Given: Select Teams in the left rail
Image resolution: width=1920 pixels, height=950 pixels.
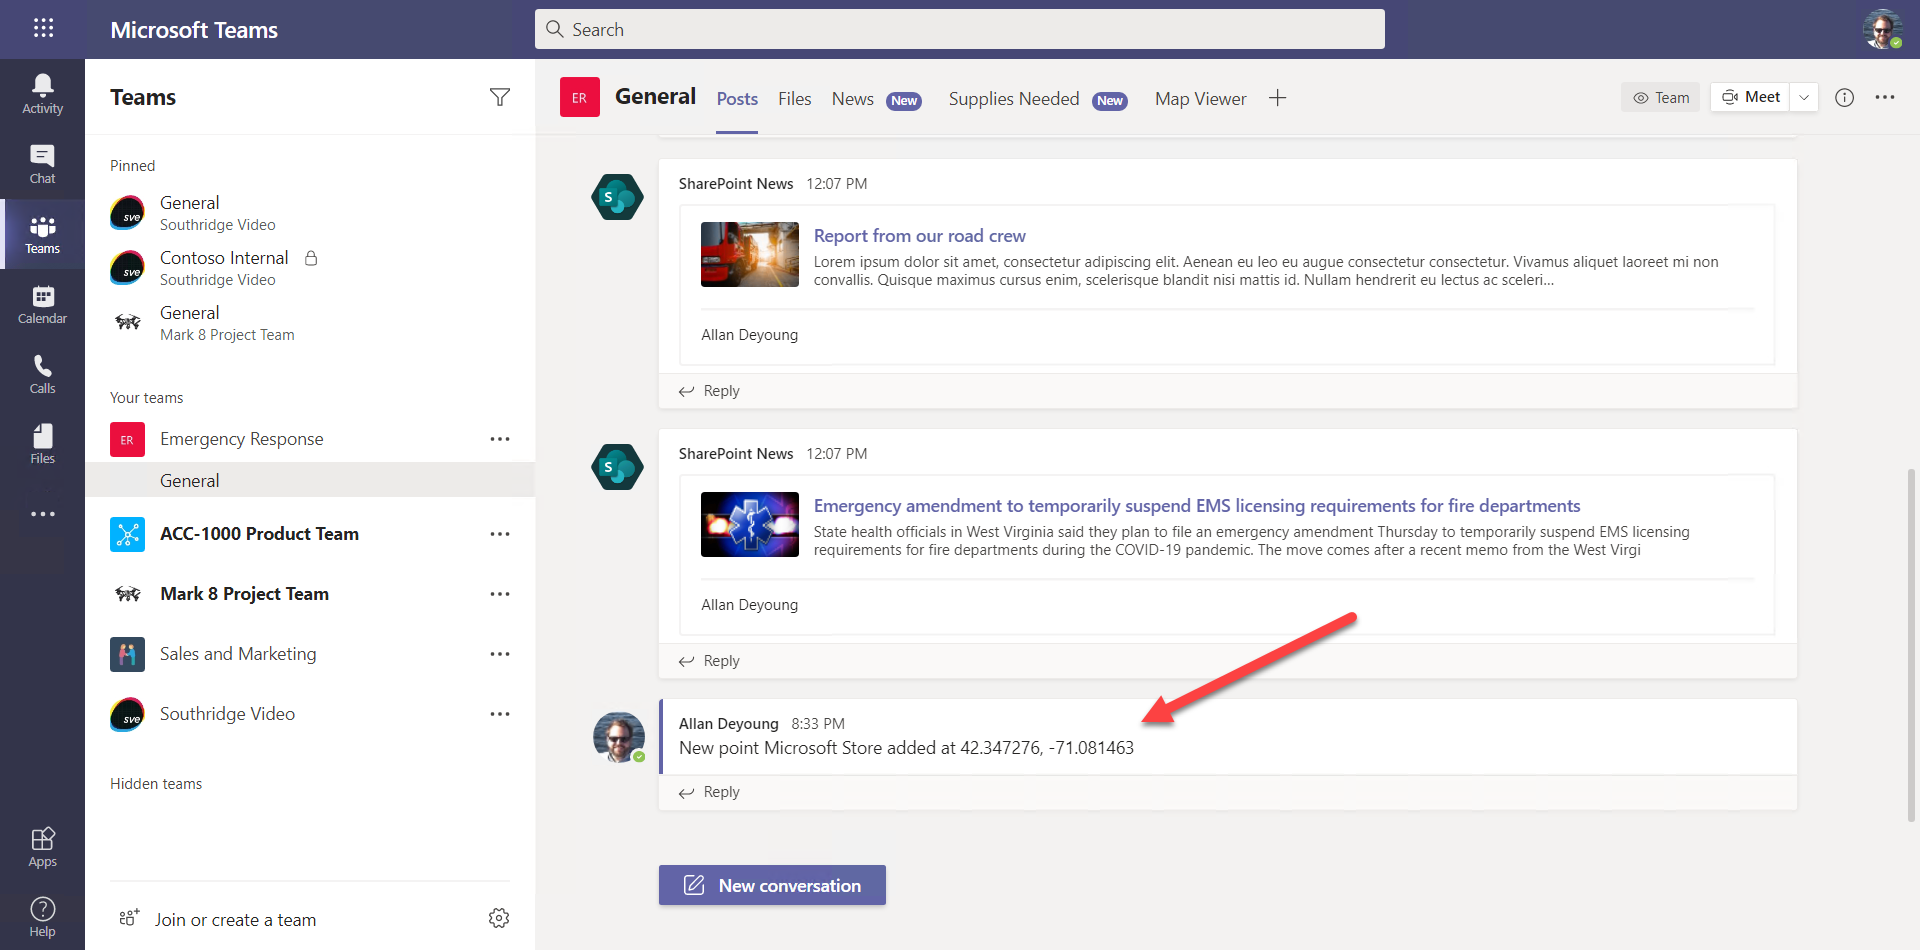Looking at the screenshot, I should pos(42,234).
